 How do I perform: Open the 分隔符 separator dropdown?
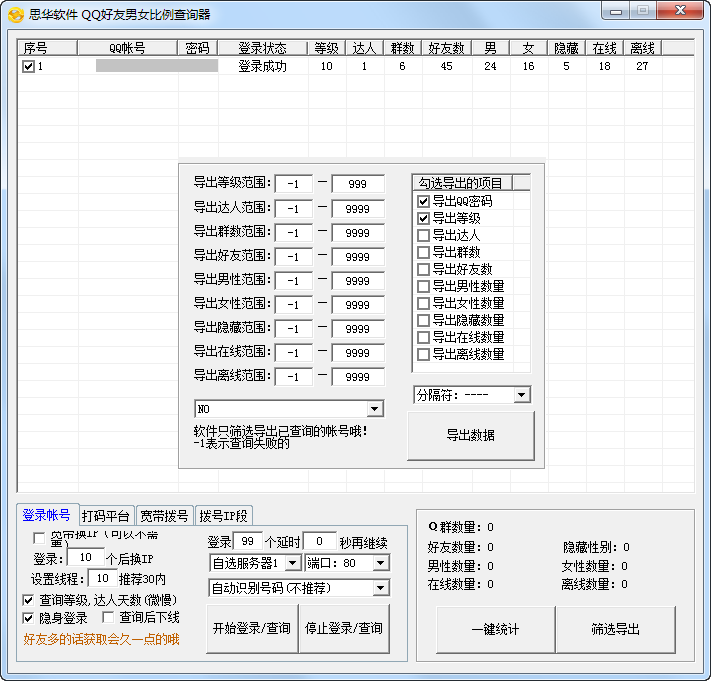pyautogui.click(x=521, y=395)
